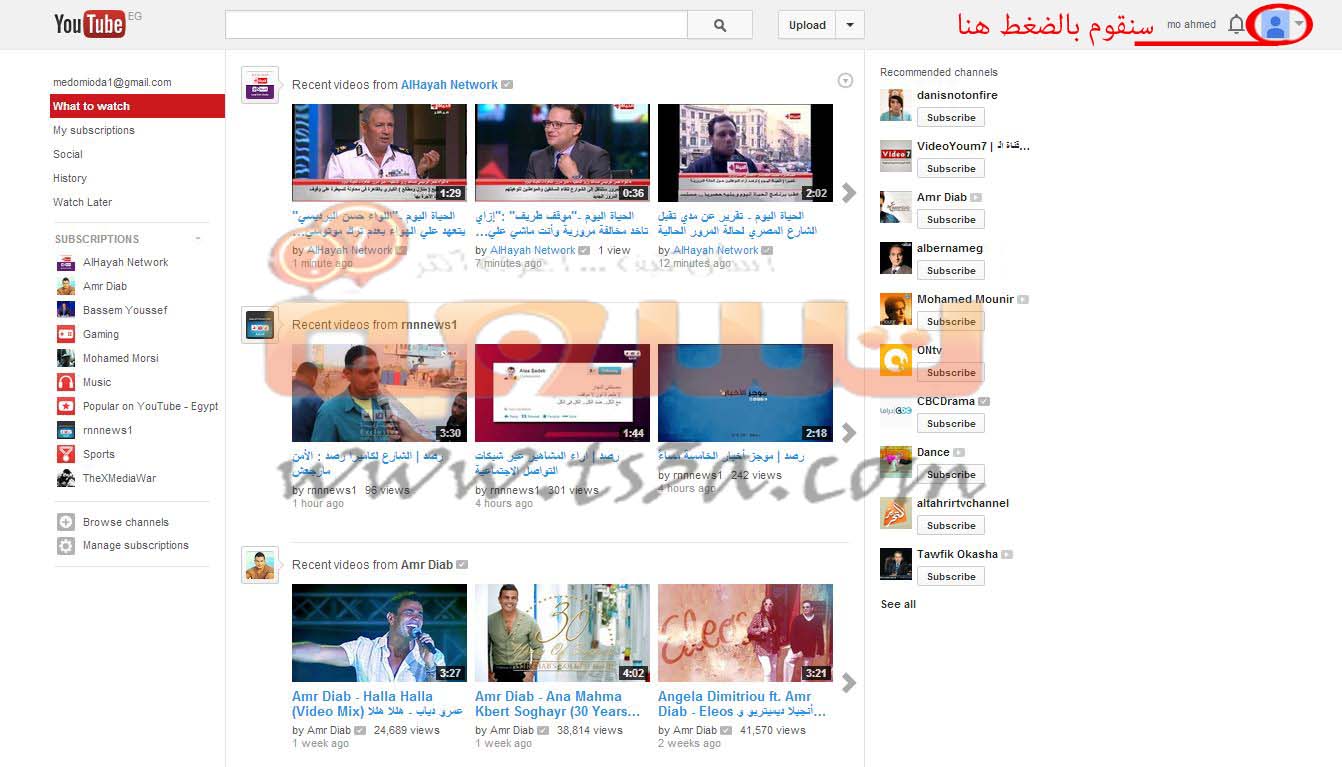Open Amr Diab - Halla Halla video title
Screen dimensions: 1342x767
point(377,704)
